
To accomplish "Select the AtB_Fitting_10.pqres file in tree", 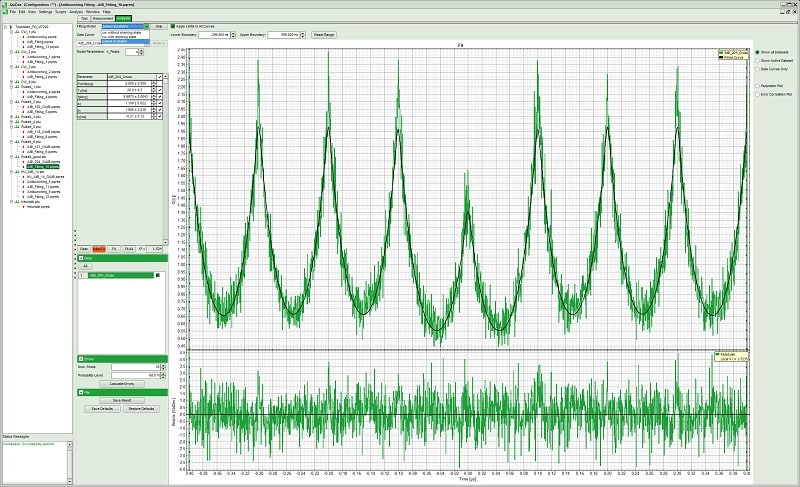I will tap(42, 167).
